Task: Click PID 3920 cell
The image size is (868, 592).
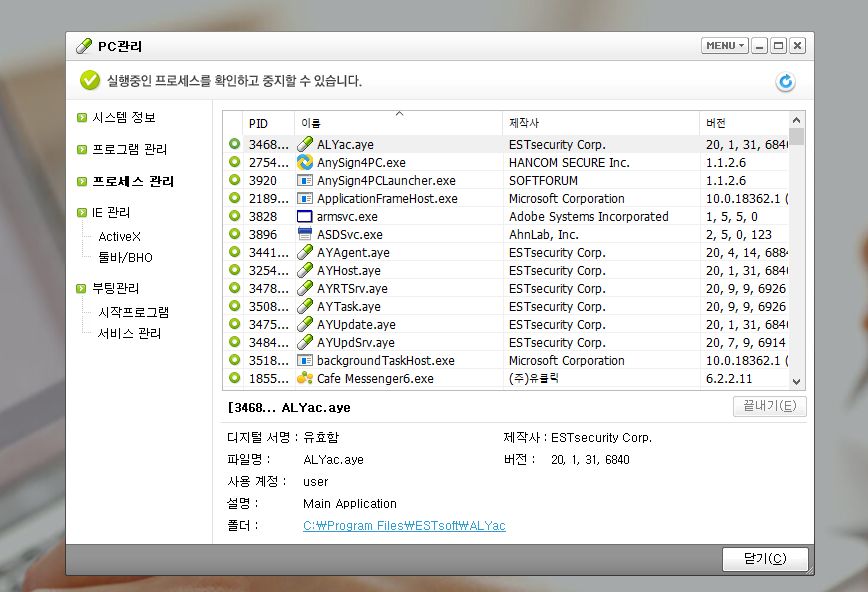Action: [x=262, y=181]
